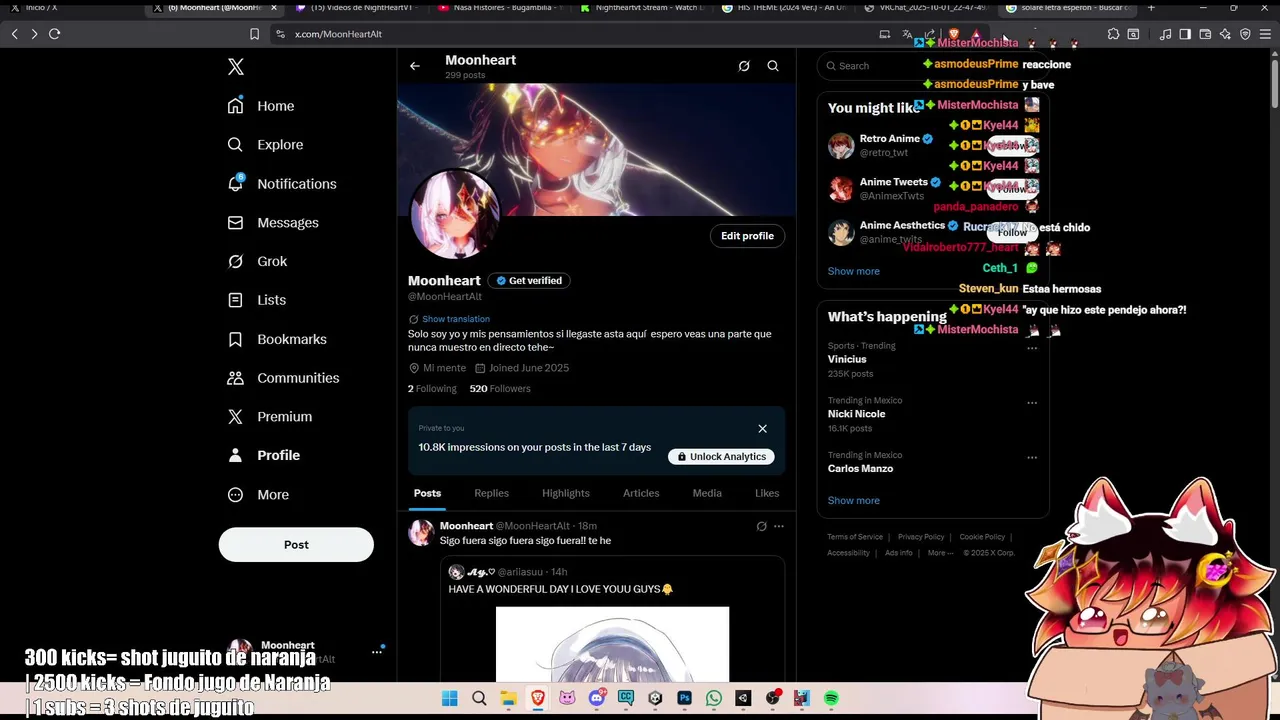Click Show translation link
Image resolution: width=1280 pixels, height=720 pixels.
pos(455,319)
